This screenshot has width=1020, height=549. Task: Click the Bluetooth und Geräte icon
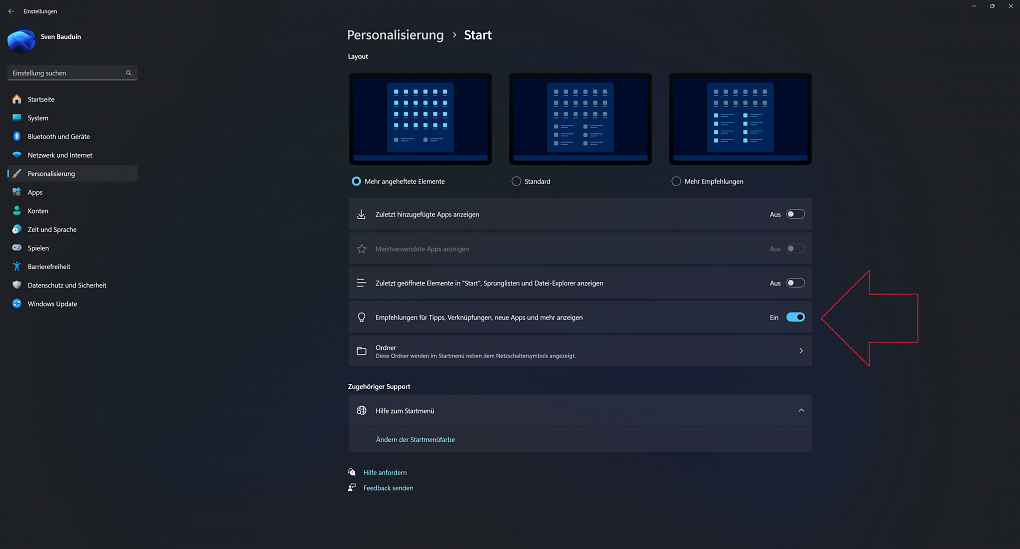coord(17,136)
